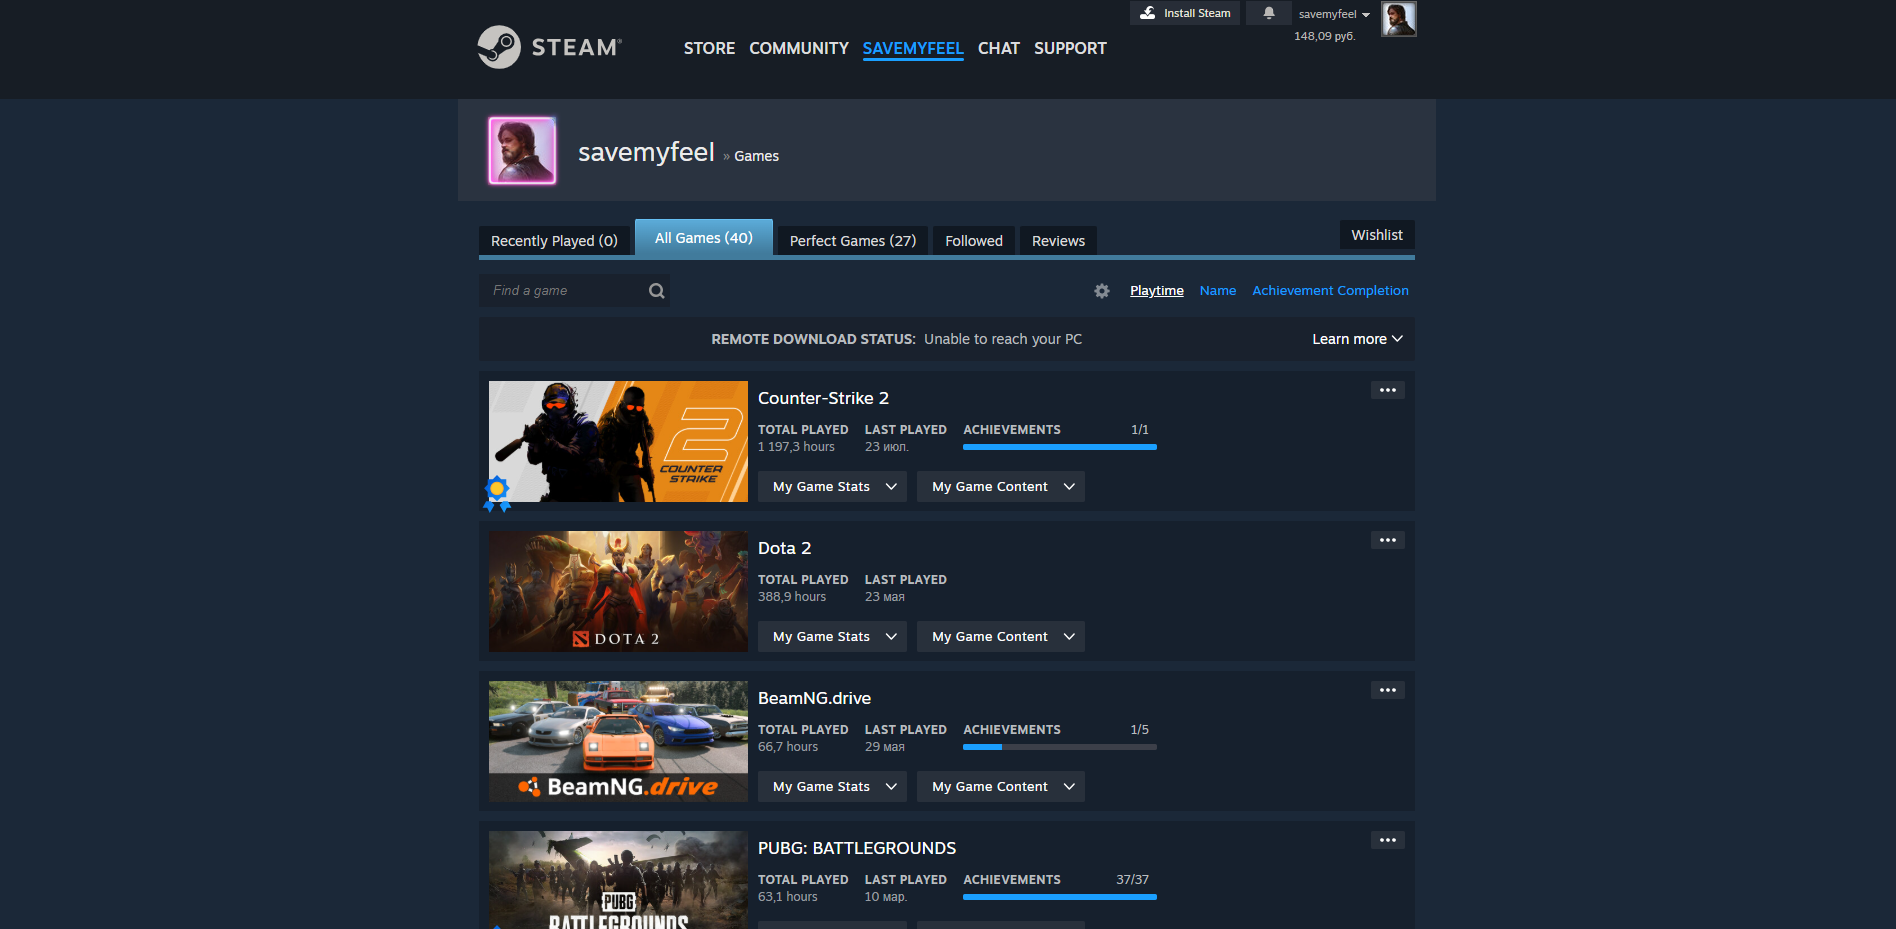Screen dimensions: 1896x929
Task: Sort games by Name
Action: (1218, 291)
